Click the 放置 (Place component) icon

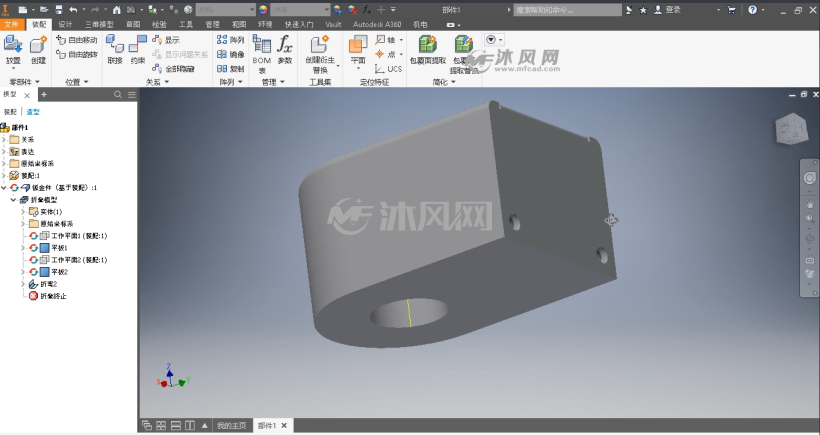[x=13, y=45]
